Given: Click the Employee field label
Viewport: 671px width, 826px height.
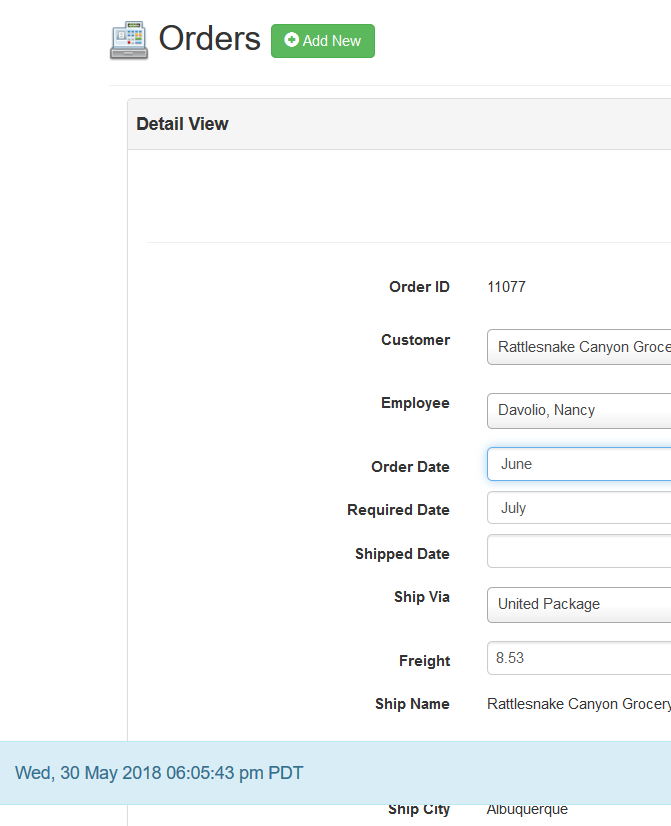Looking at the screenshot, I should point(415,403).
